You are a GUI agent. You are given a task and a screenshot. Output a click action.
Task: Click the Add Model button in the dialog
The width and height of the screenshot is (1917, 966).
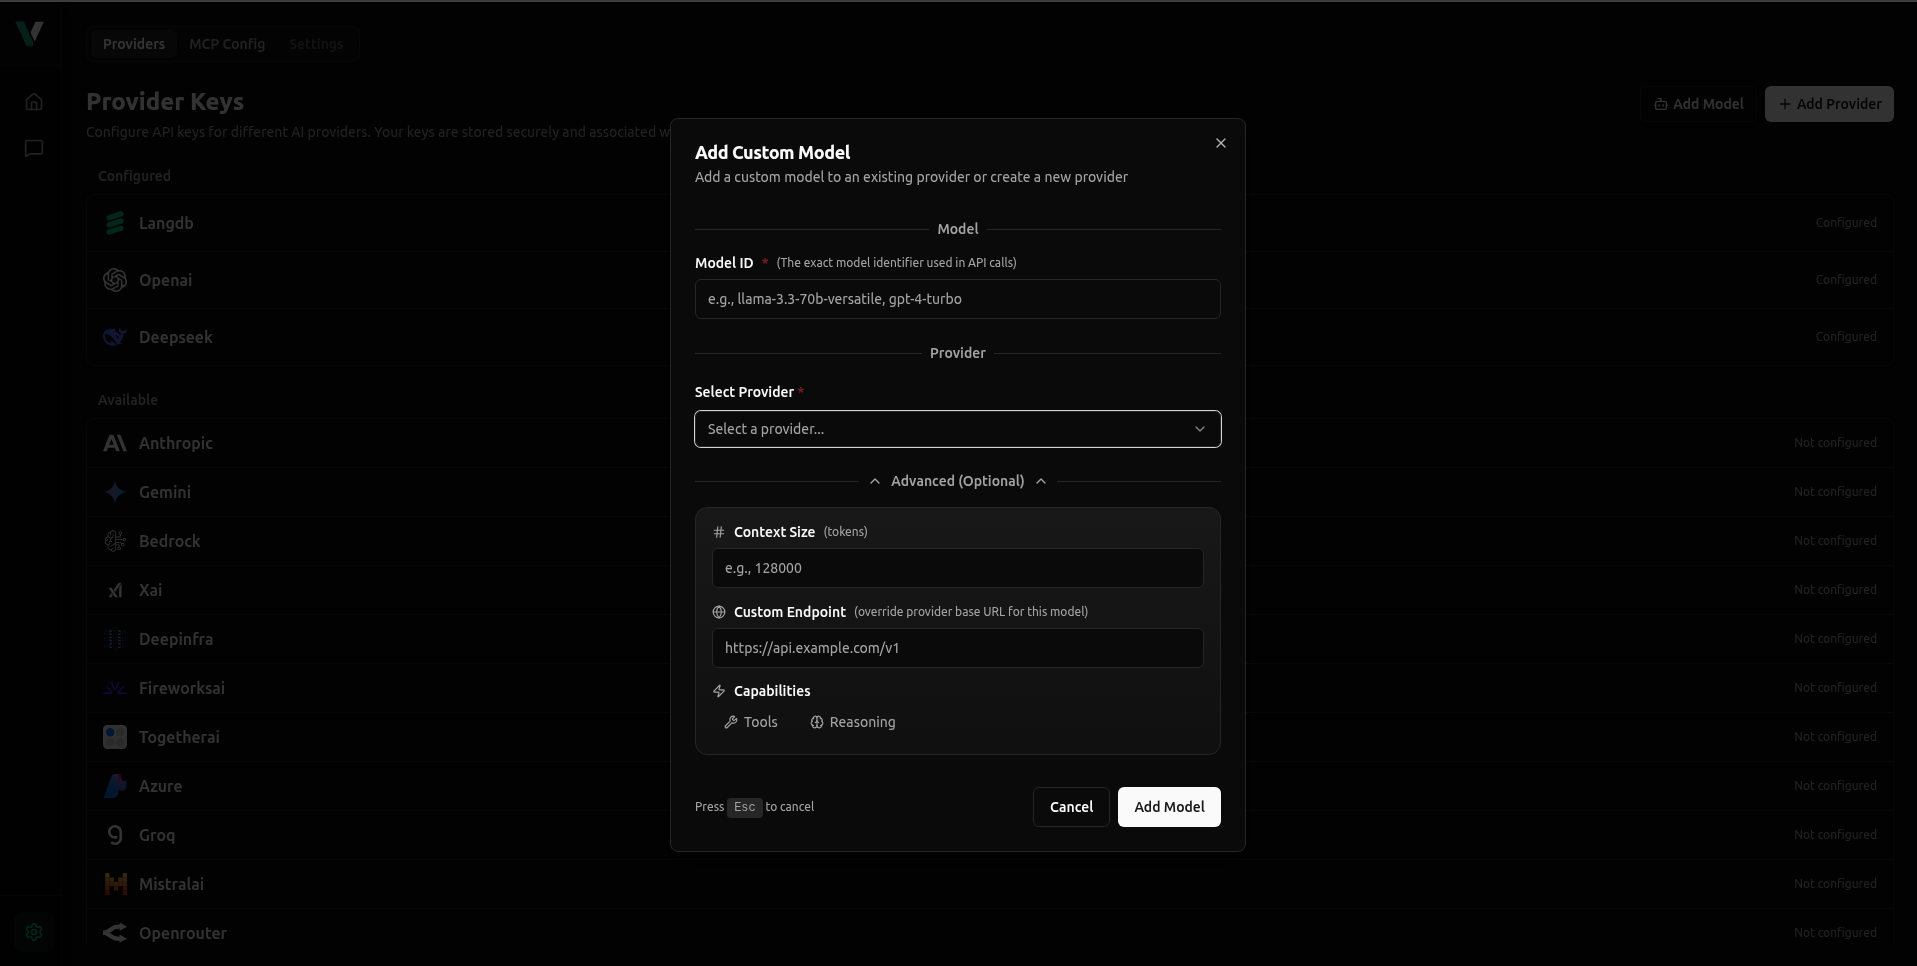click(1168, 807)
